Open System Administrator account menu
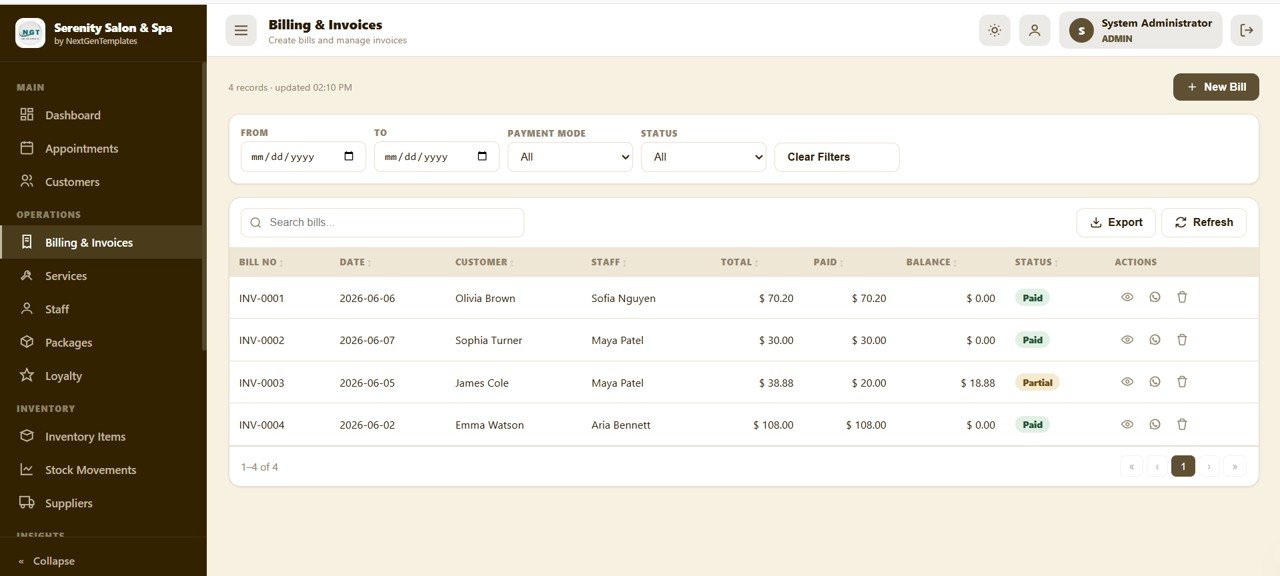 (x=1141, y=30)
